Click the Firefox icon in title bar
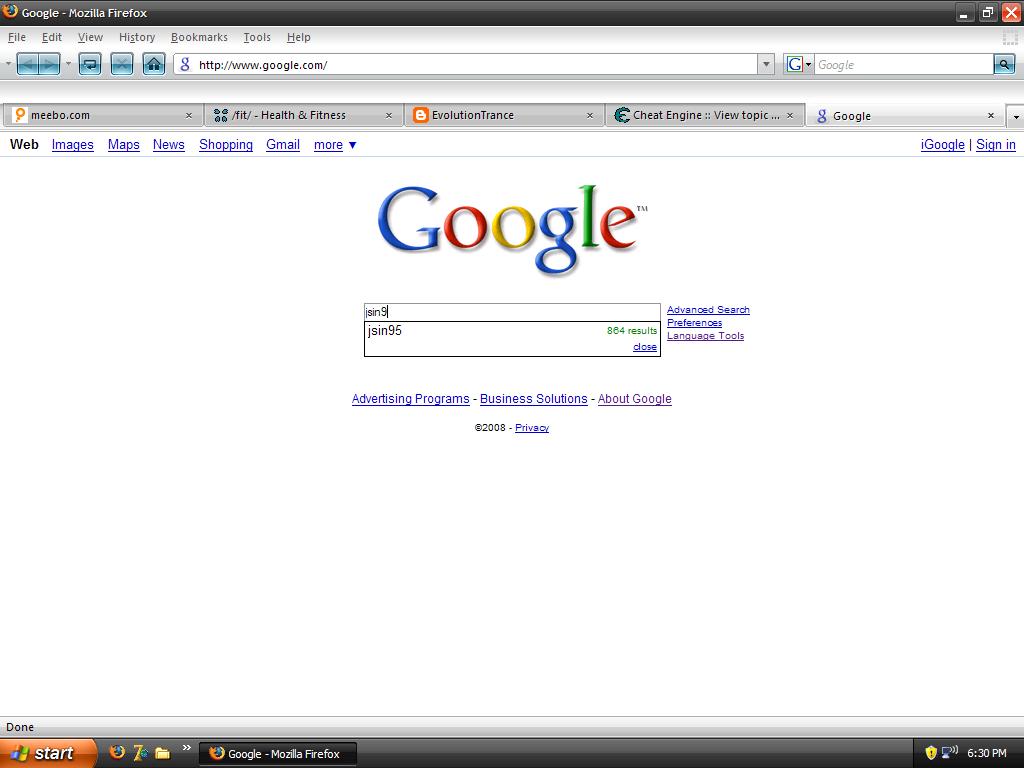 pyautogui.click(x=10, y=12)
